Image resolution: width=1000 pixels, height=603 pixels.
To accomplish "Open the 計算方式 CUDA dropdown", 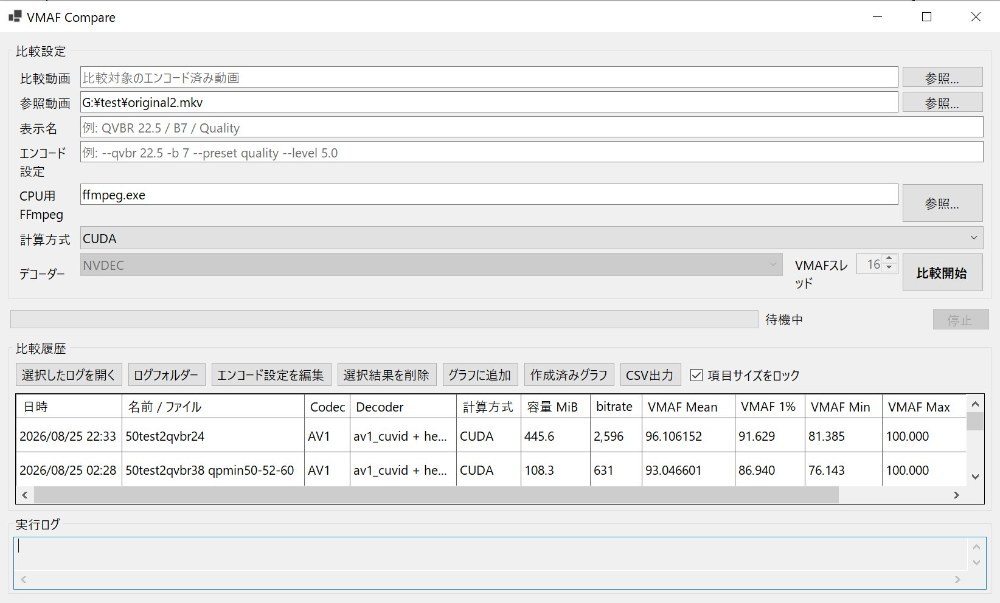I will [x=531, y=238].
